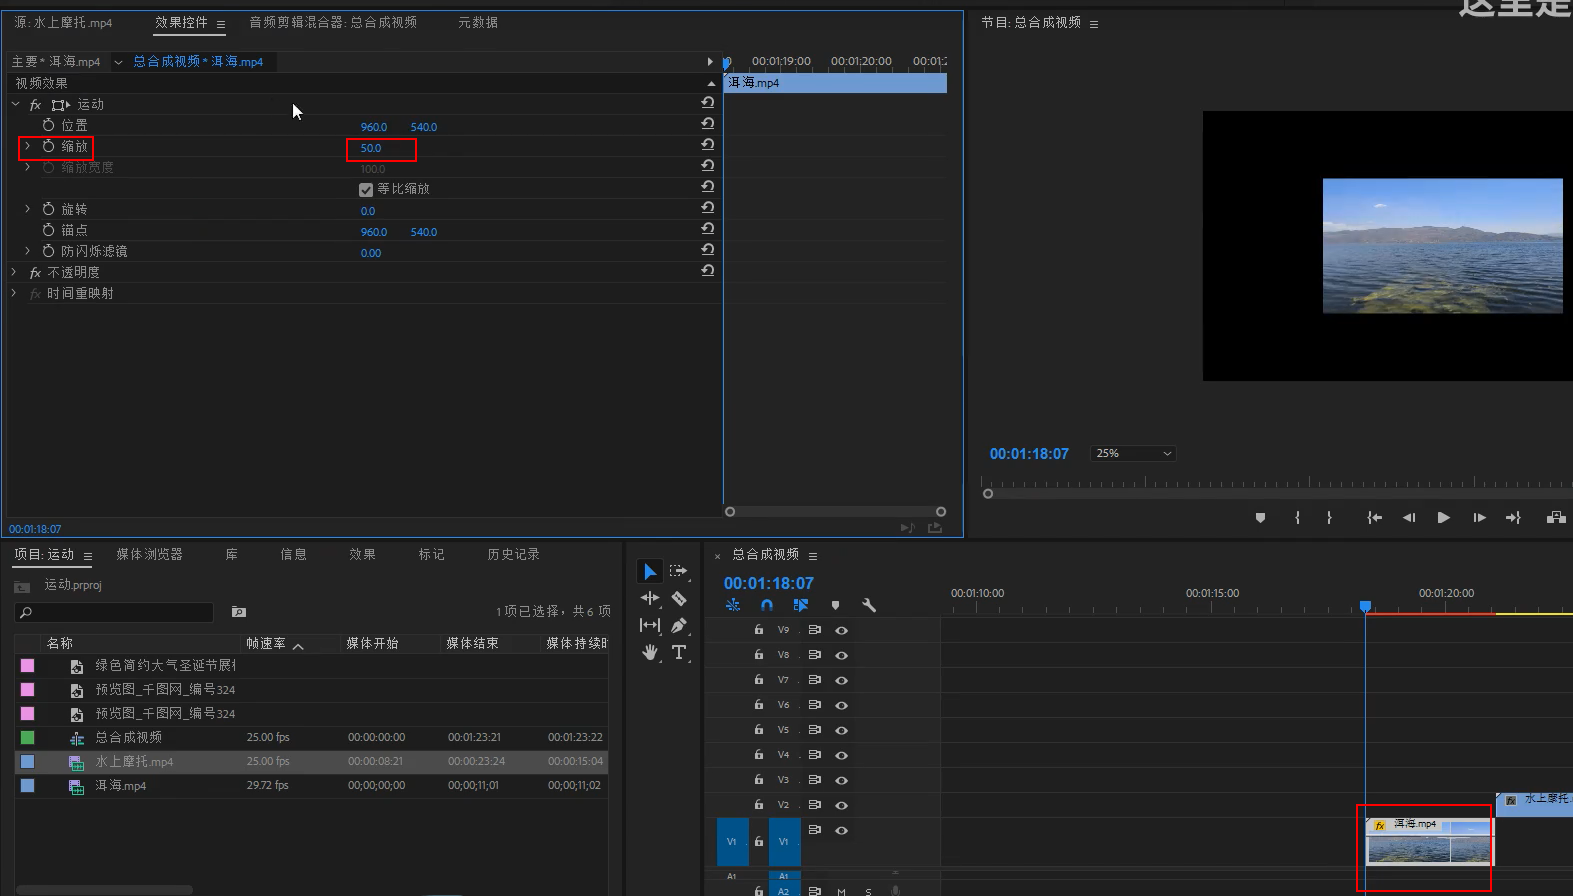Add marker in Program monitor
The height and width of the screenshot is (896, 1573).
tap(1260, 517)
